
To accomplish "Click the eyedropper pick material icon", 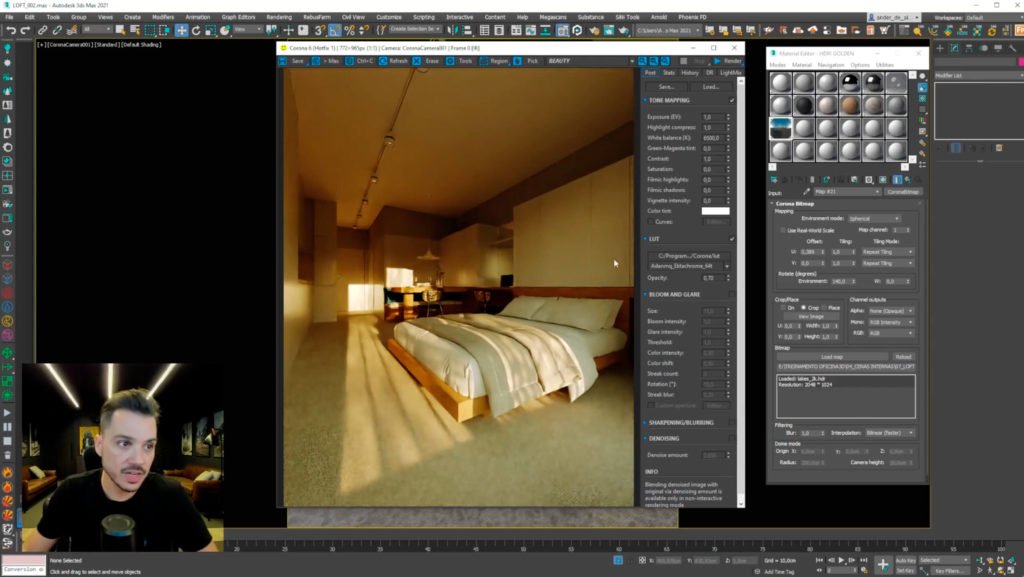I will (x=807, y=192).
